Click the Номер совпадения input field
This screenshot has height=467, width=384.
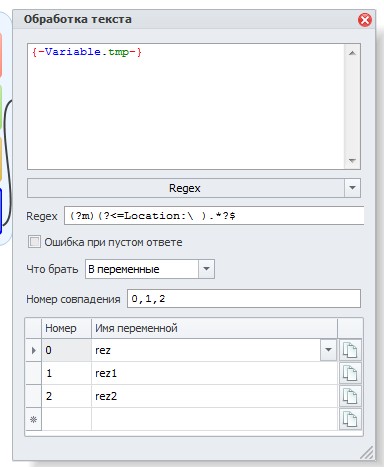click(244, 298)
